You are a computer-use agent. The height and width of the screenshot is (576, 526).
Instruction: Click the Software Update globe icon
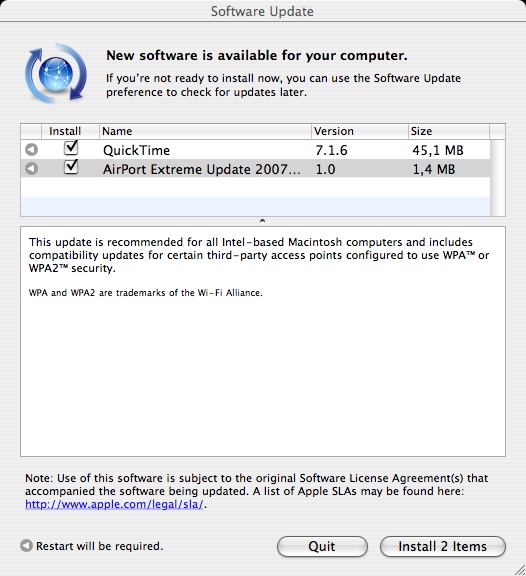(56, 73)
